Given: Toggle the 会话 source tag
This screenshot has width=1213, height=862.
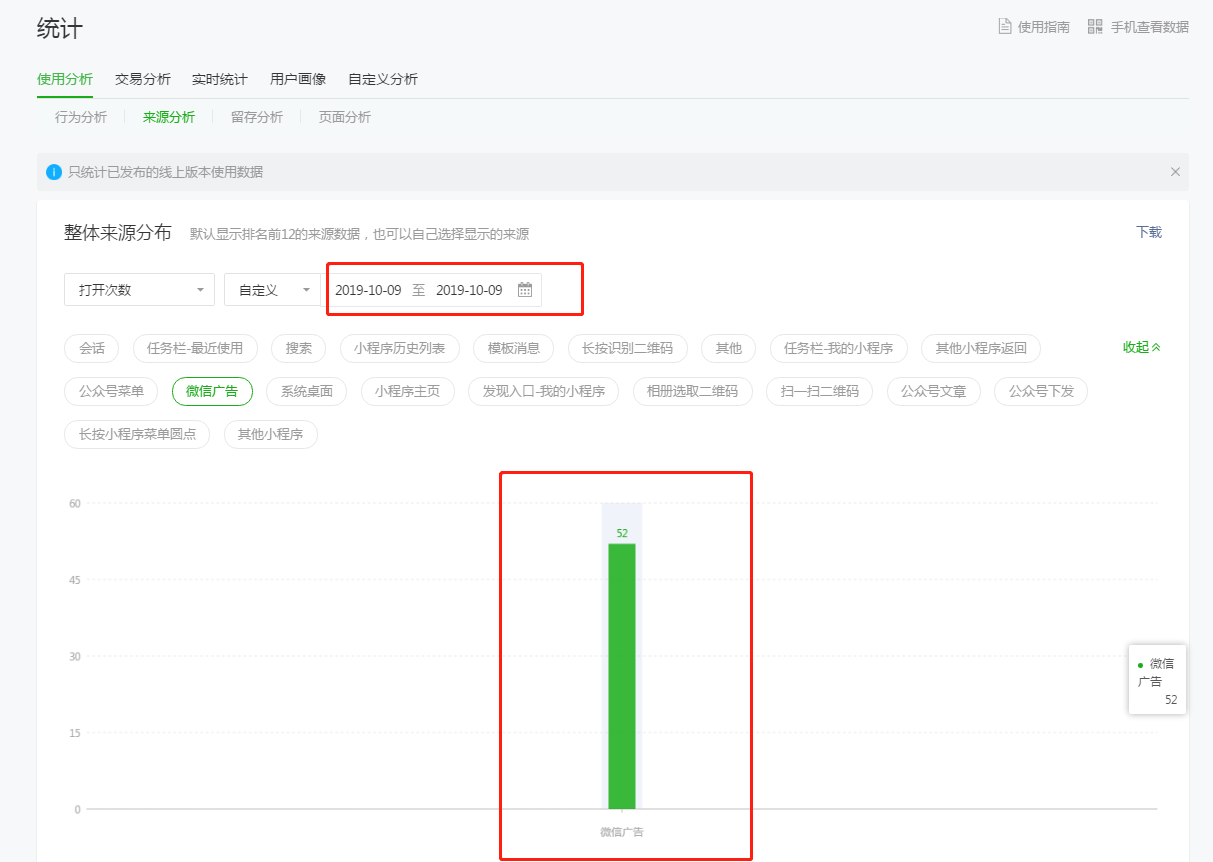Looking at the screenshot, I should coord(92,348).
